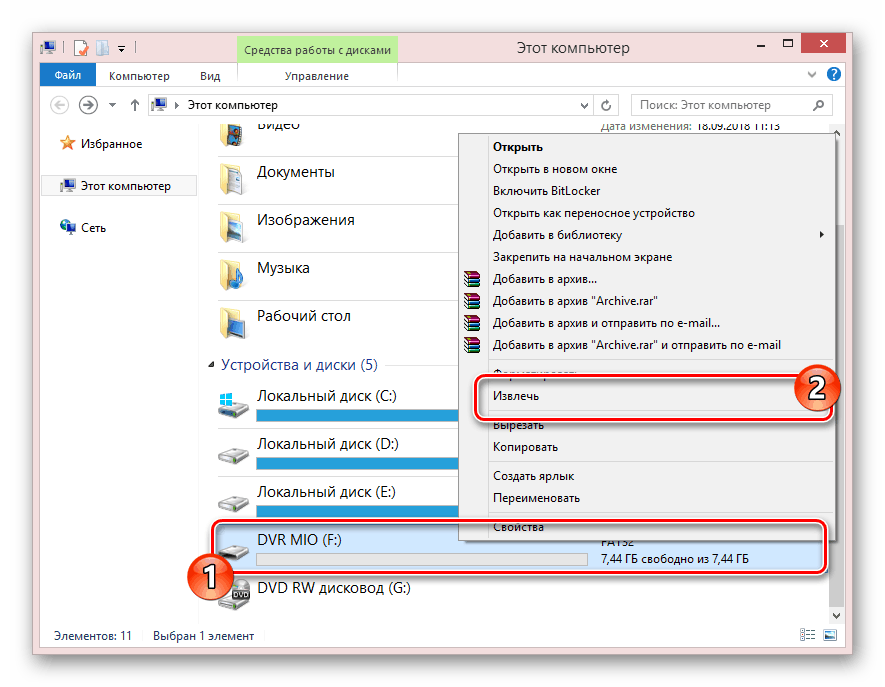The image size is (885, 687).
Task: Open the Файл menu button
Action: 68,76
